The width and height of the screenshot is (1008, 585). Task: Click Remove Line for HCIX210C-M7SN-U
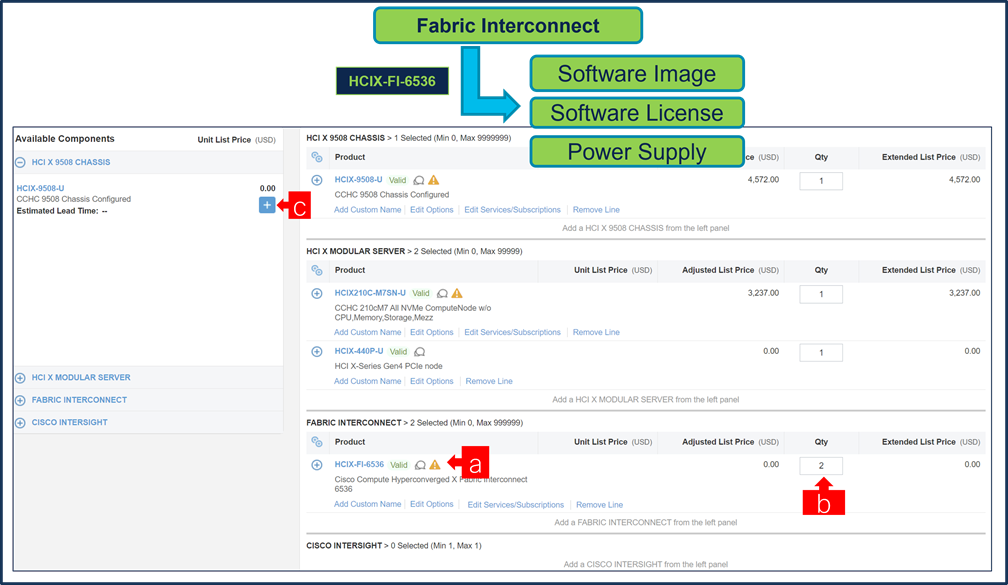(596, 333)
